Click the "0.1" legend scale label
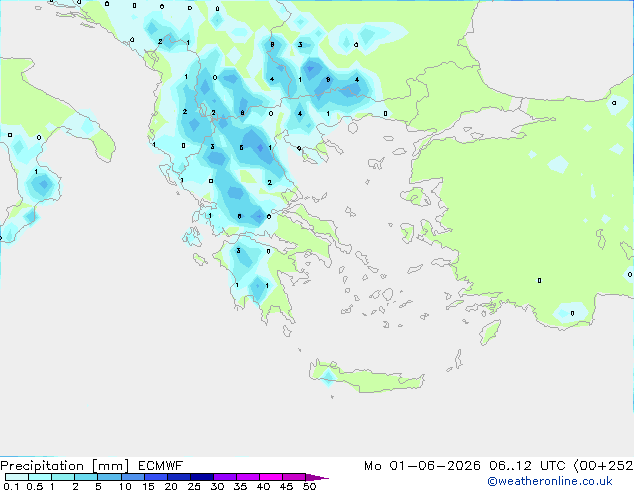 [x=11, y=486]
